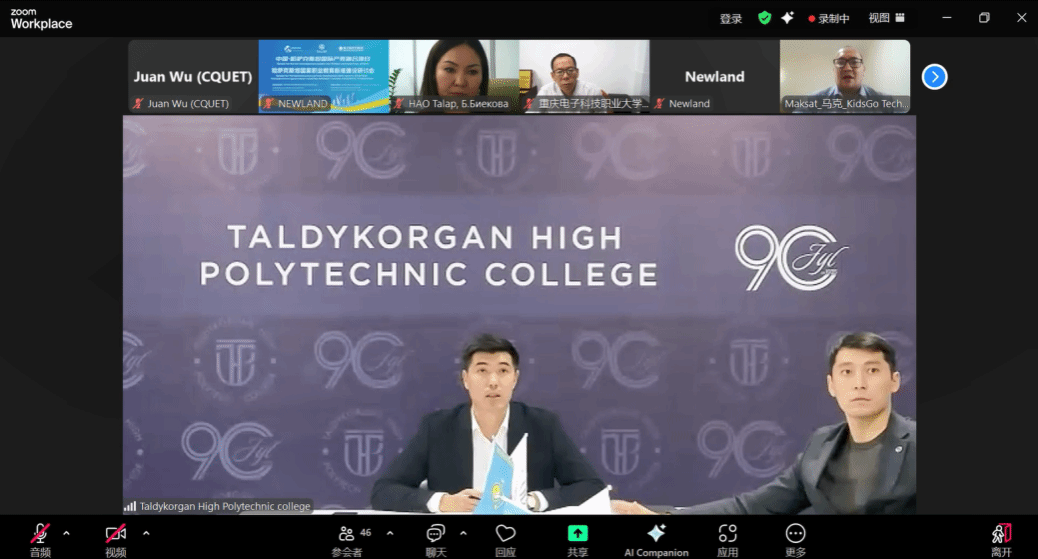Click the green shield security icon
Image resolution: width=1038 pixels, height=559 pixels.
pos(765,18)
